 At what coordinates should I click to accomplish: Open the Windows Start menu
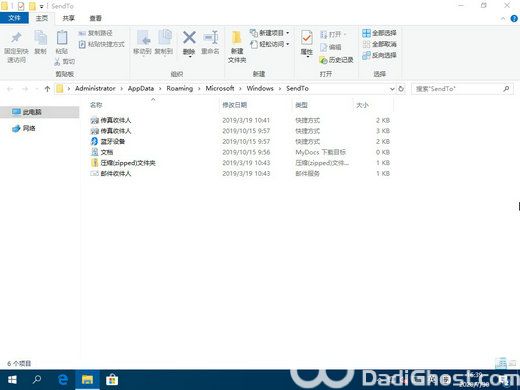12,380
